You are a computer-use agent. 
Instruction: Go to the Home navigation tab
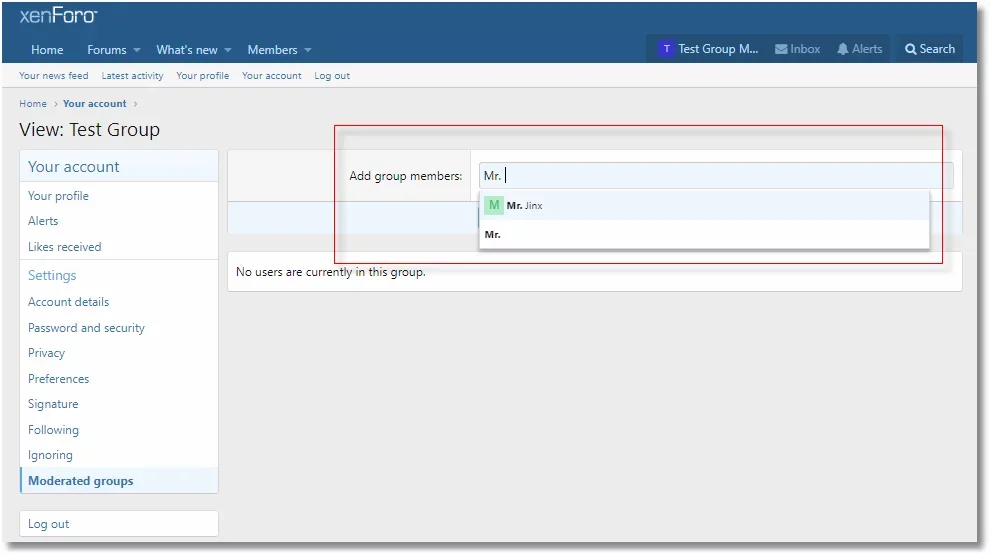pyautogui.click(x=47, y=50)
